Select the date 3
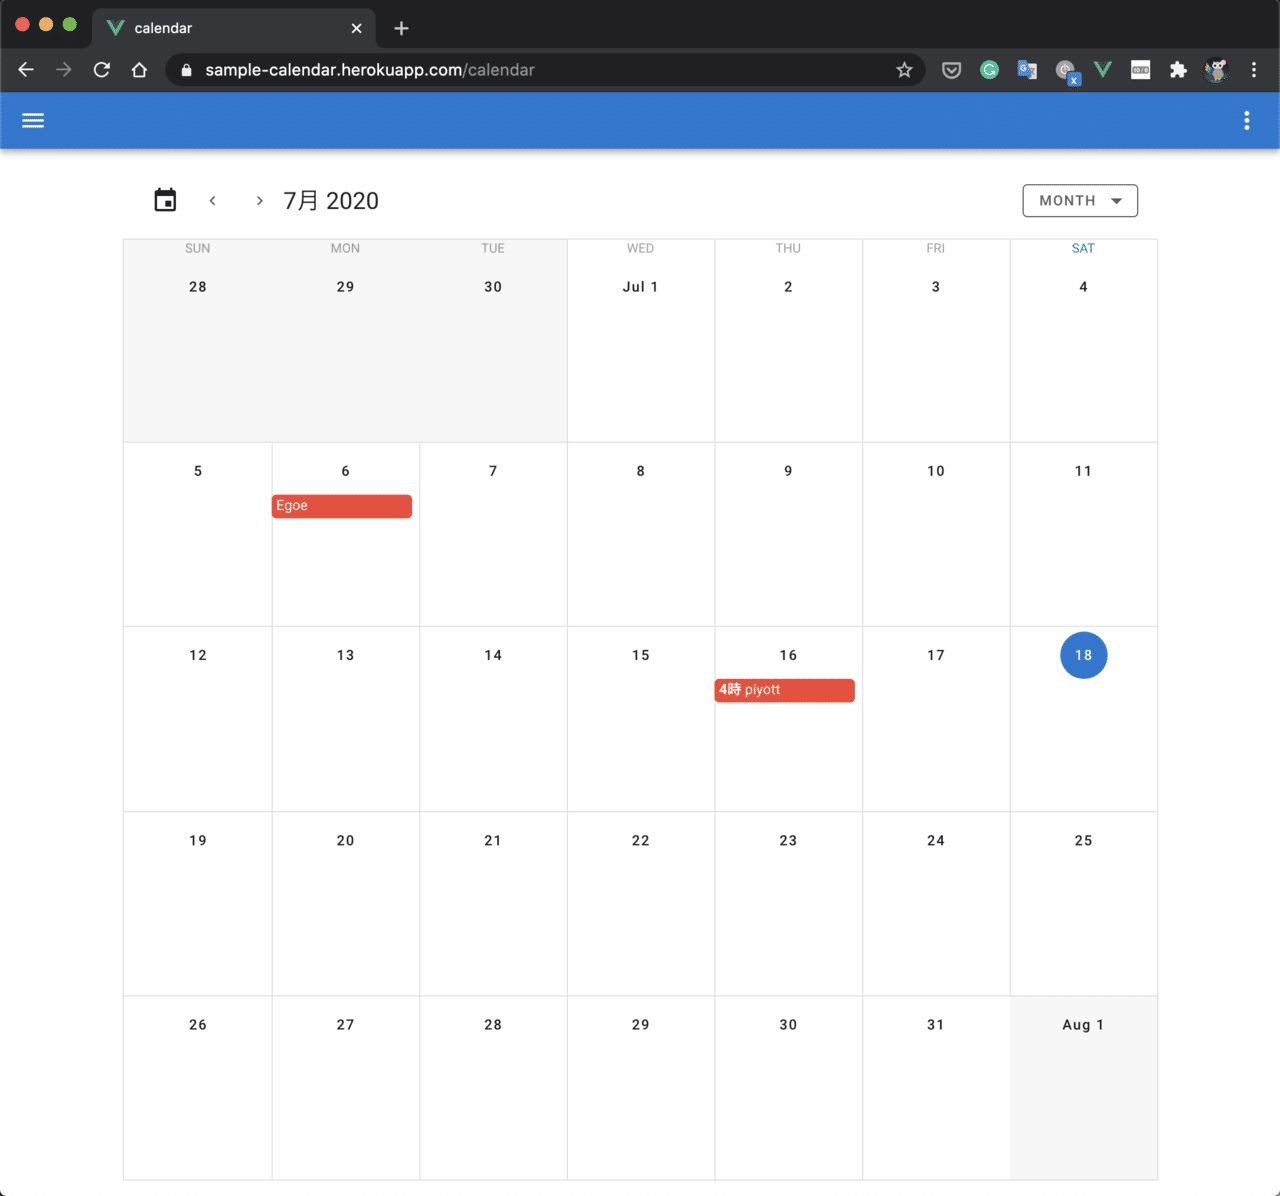The image size is (1280, 1196). (x=936, y=287)
